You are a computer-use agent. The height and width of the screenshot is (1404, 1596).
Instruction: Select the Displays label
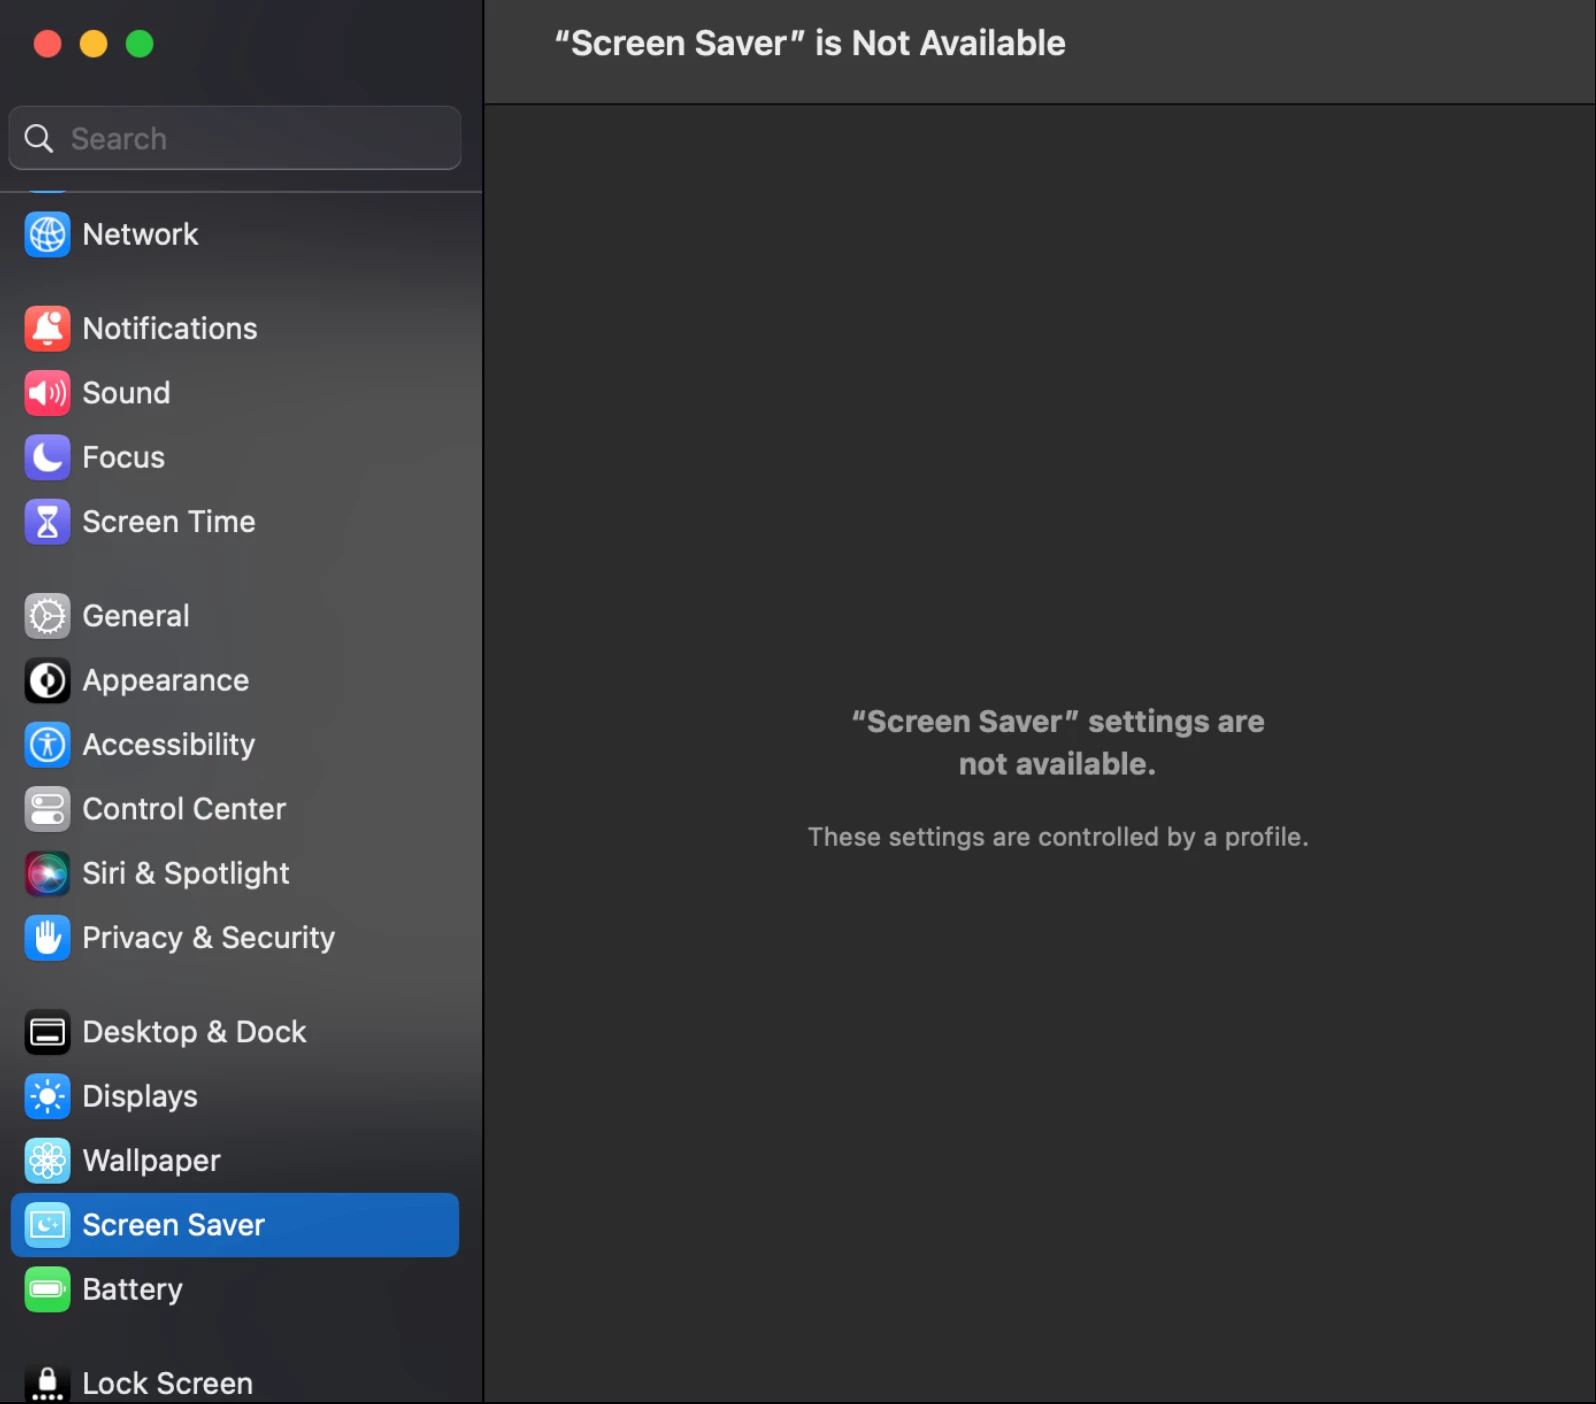(140, 1096)
